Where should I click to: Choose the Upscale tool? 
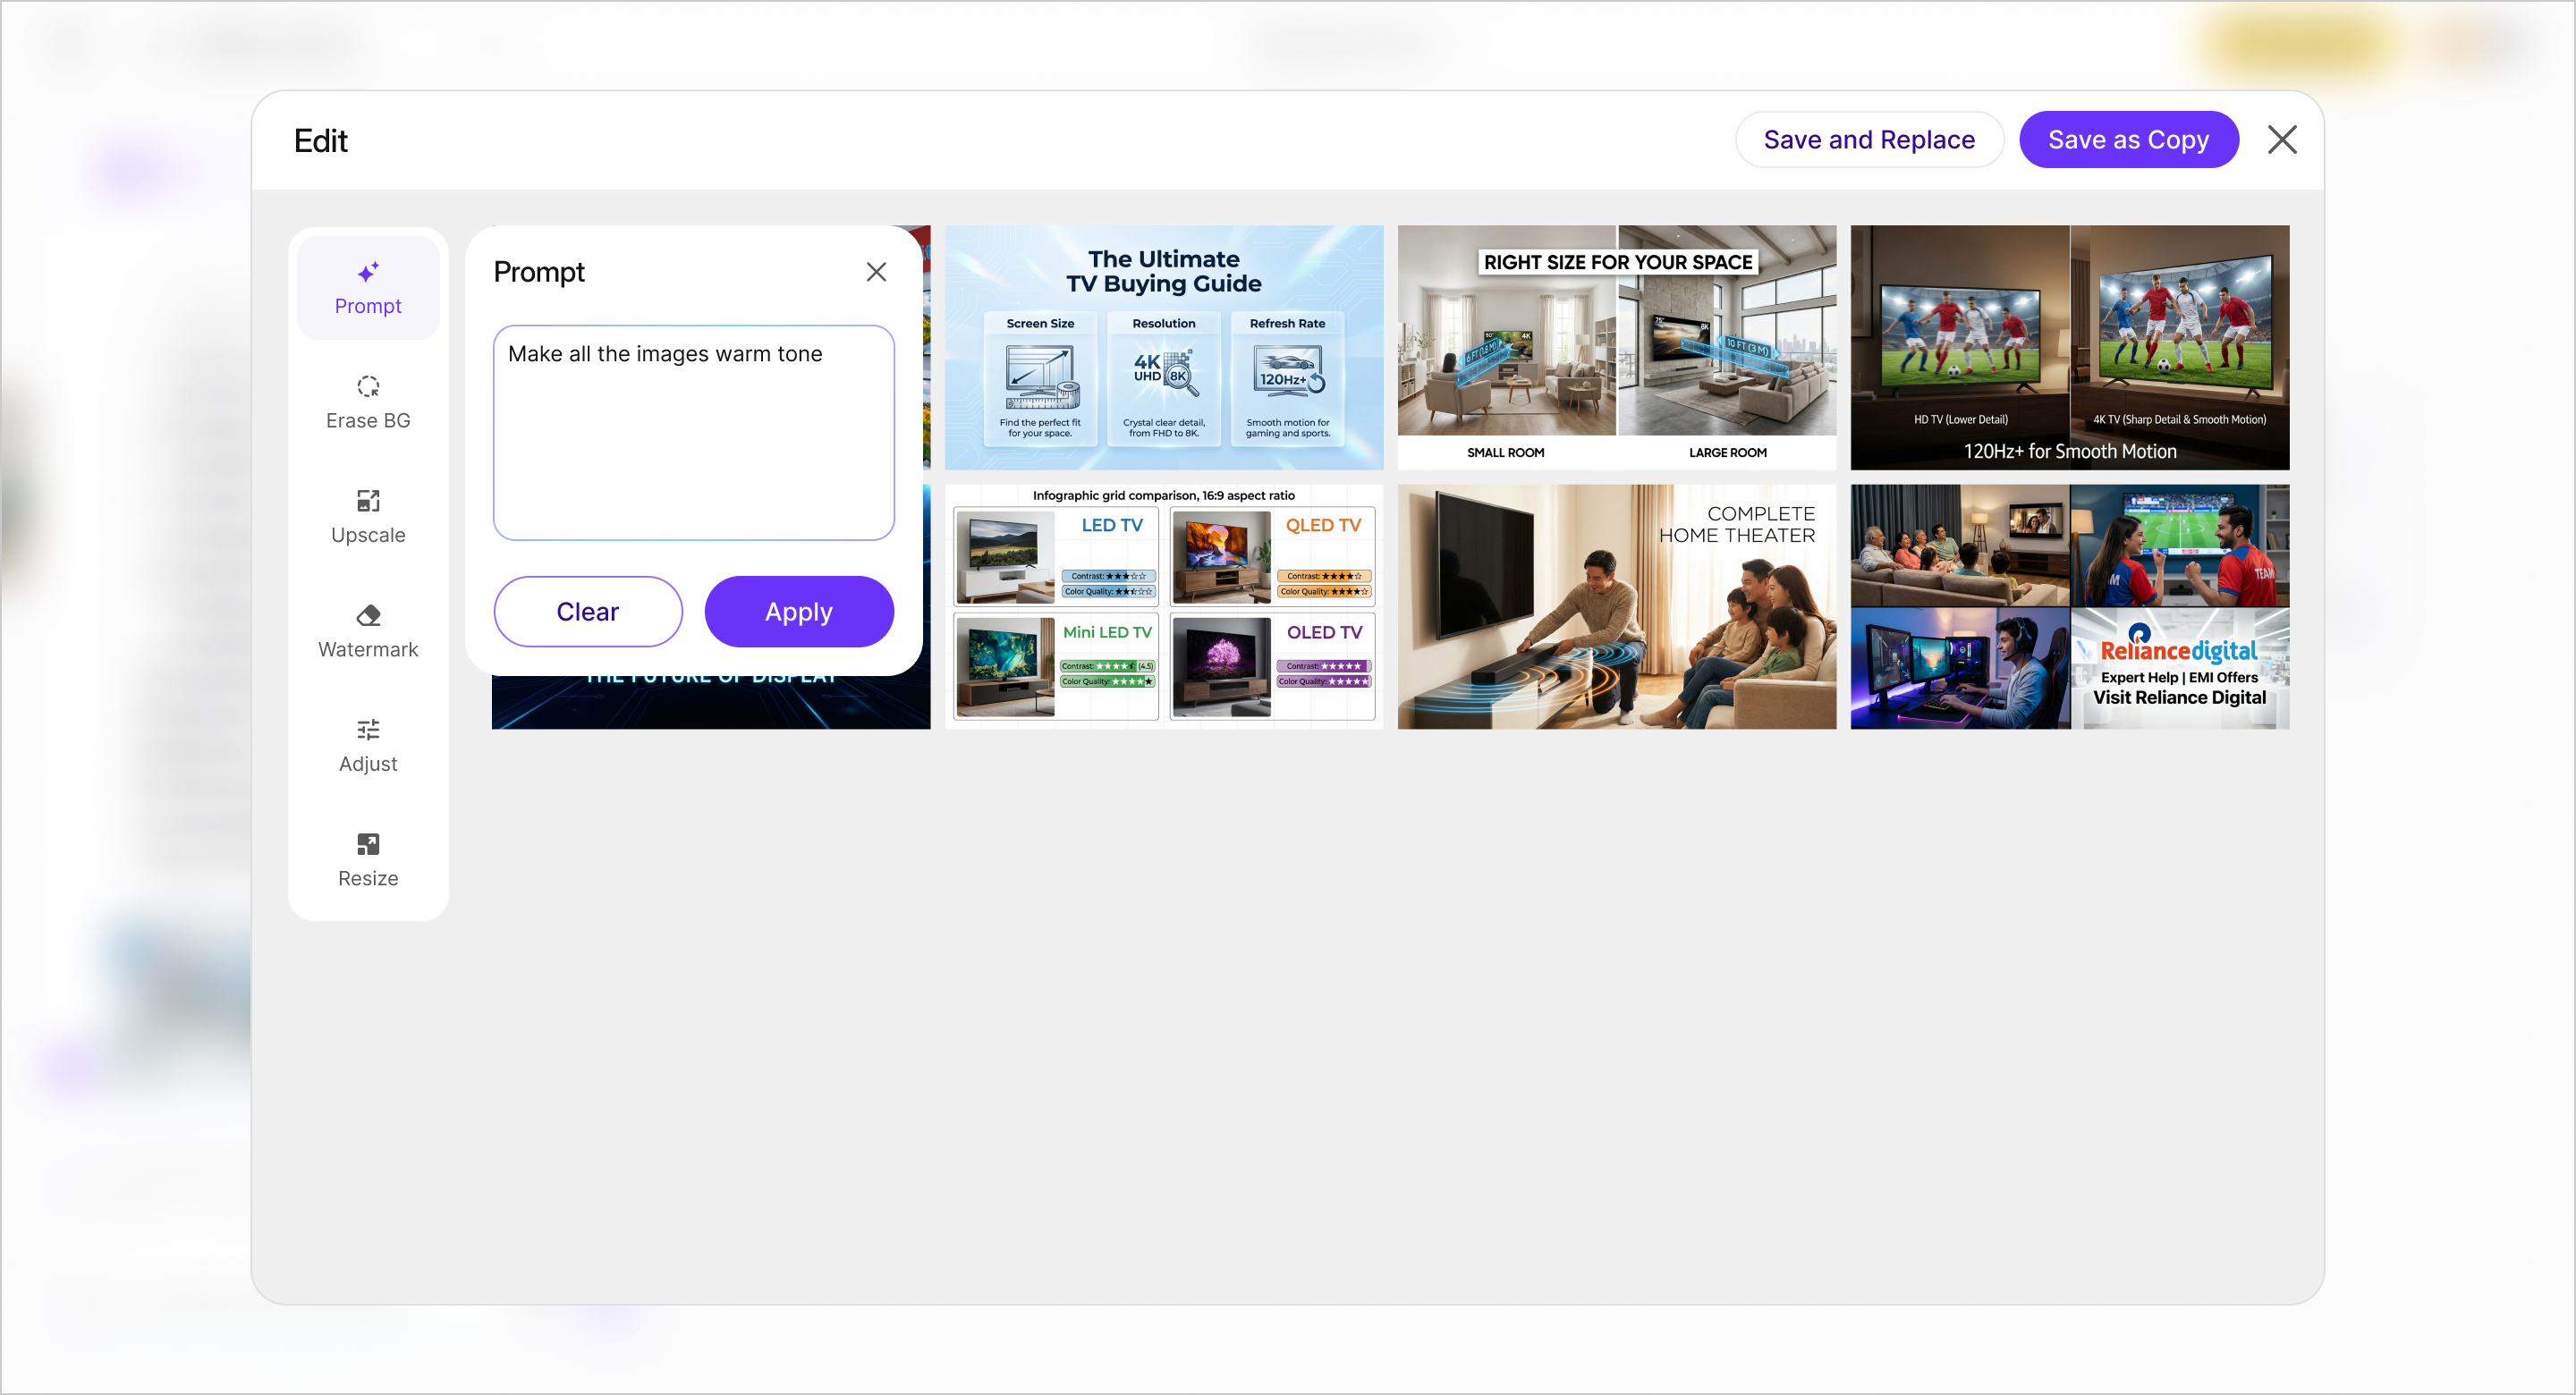click(368, 517)
